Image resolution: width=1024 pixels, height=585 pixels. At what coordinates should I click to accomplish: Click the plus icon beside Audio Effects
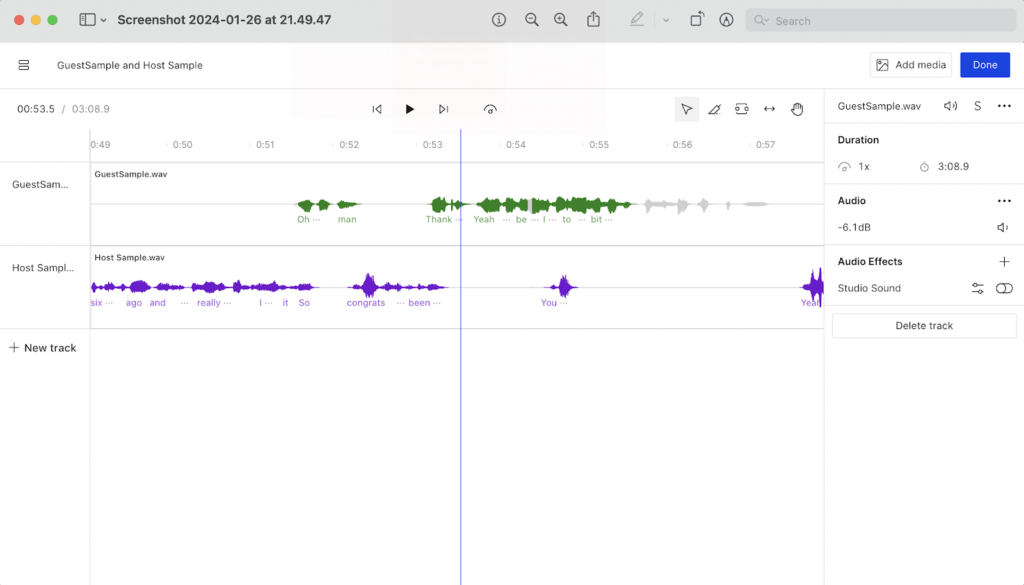point(1004,262)
